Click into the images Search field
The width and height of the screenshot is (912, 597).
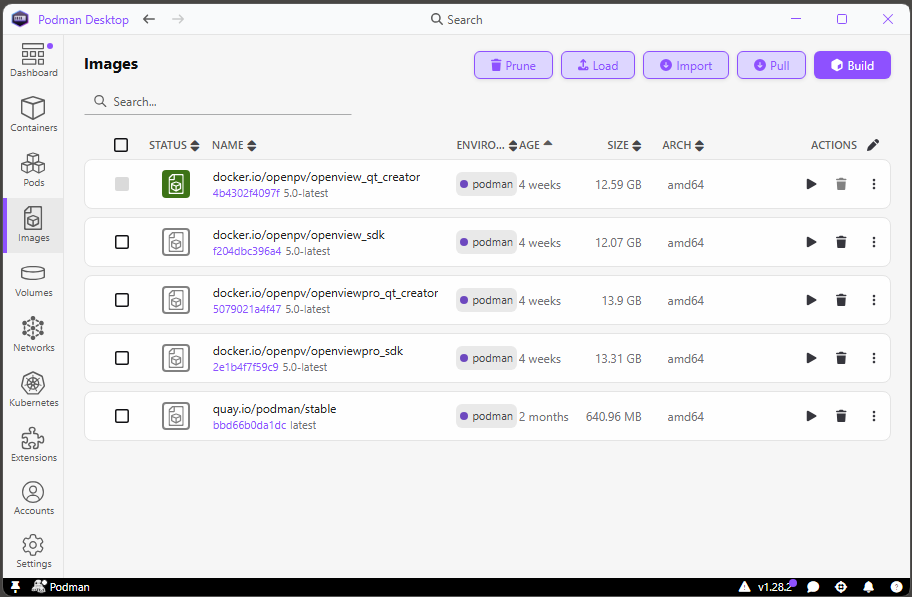click(218, 102)
